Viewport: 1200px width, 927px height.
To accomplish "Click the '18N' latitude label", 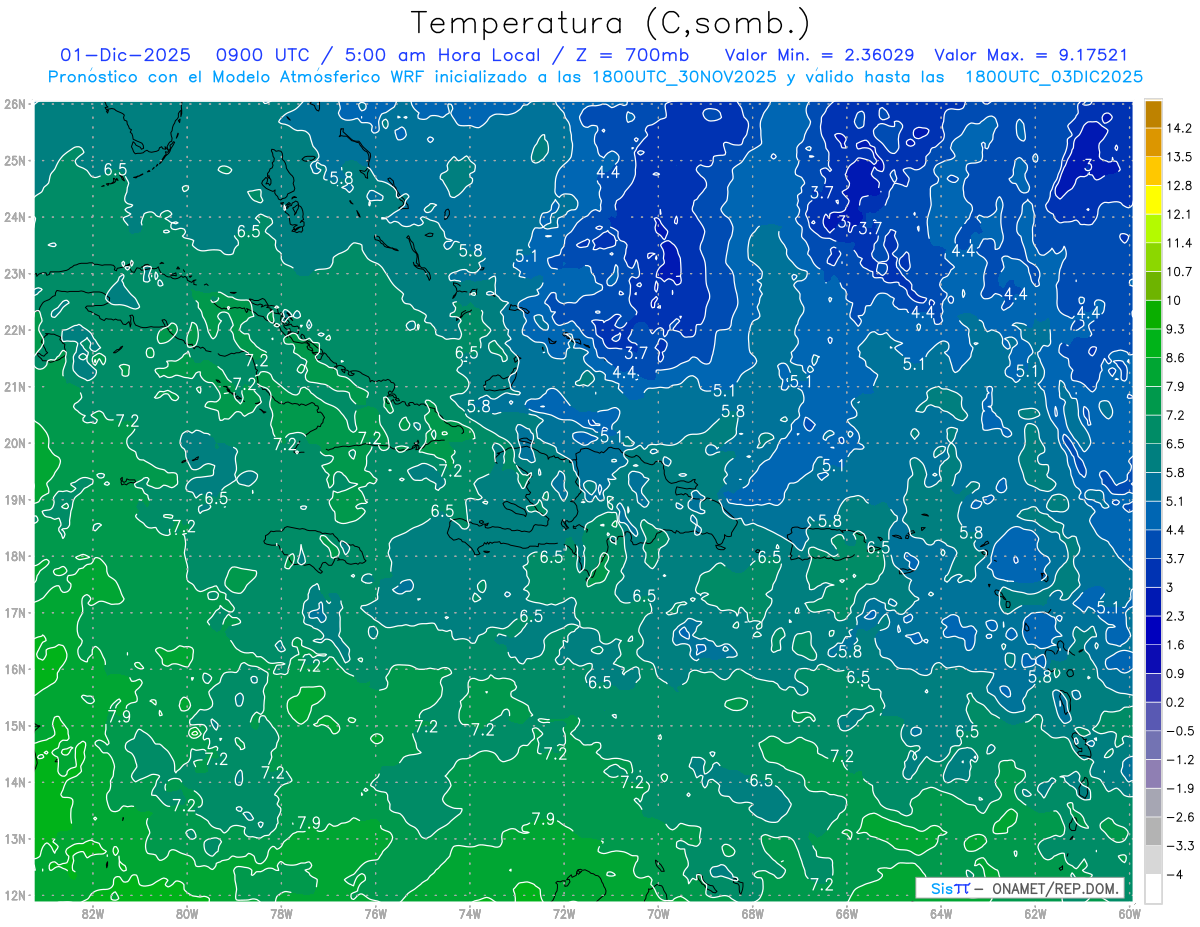I will (14, 556).
